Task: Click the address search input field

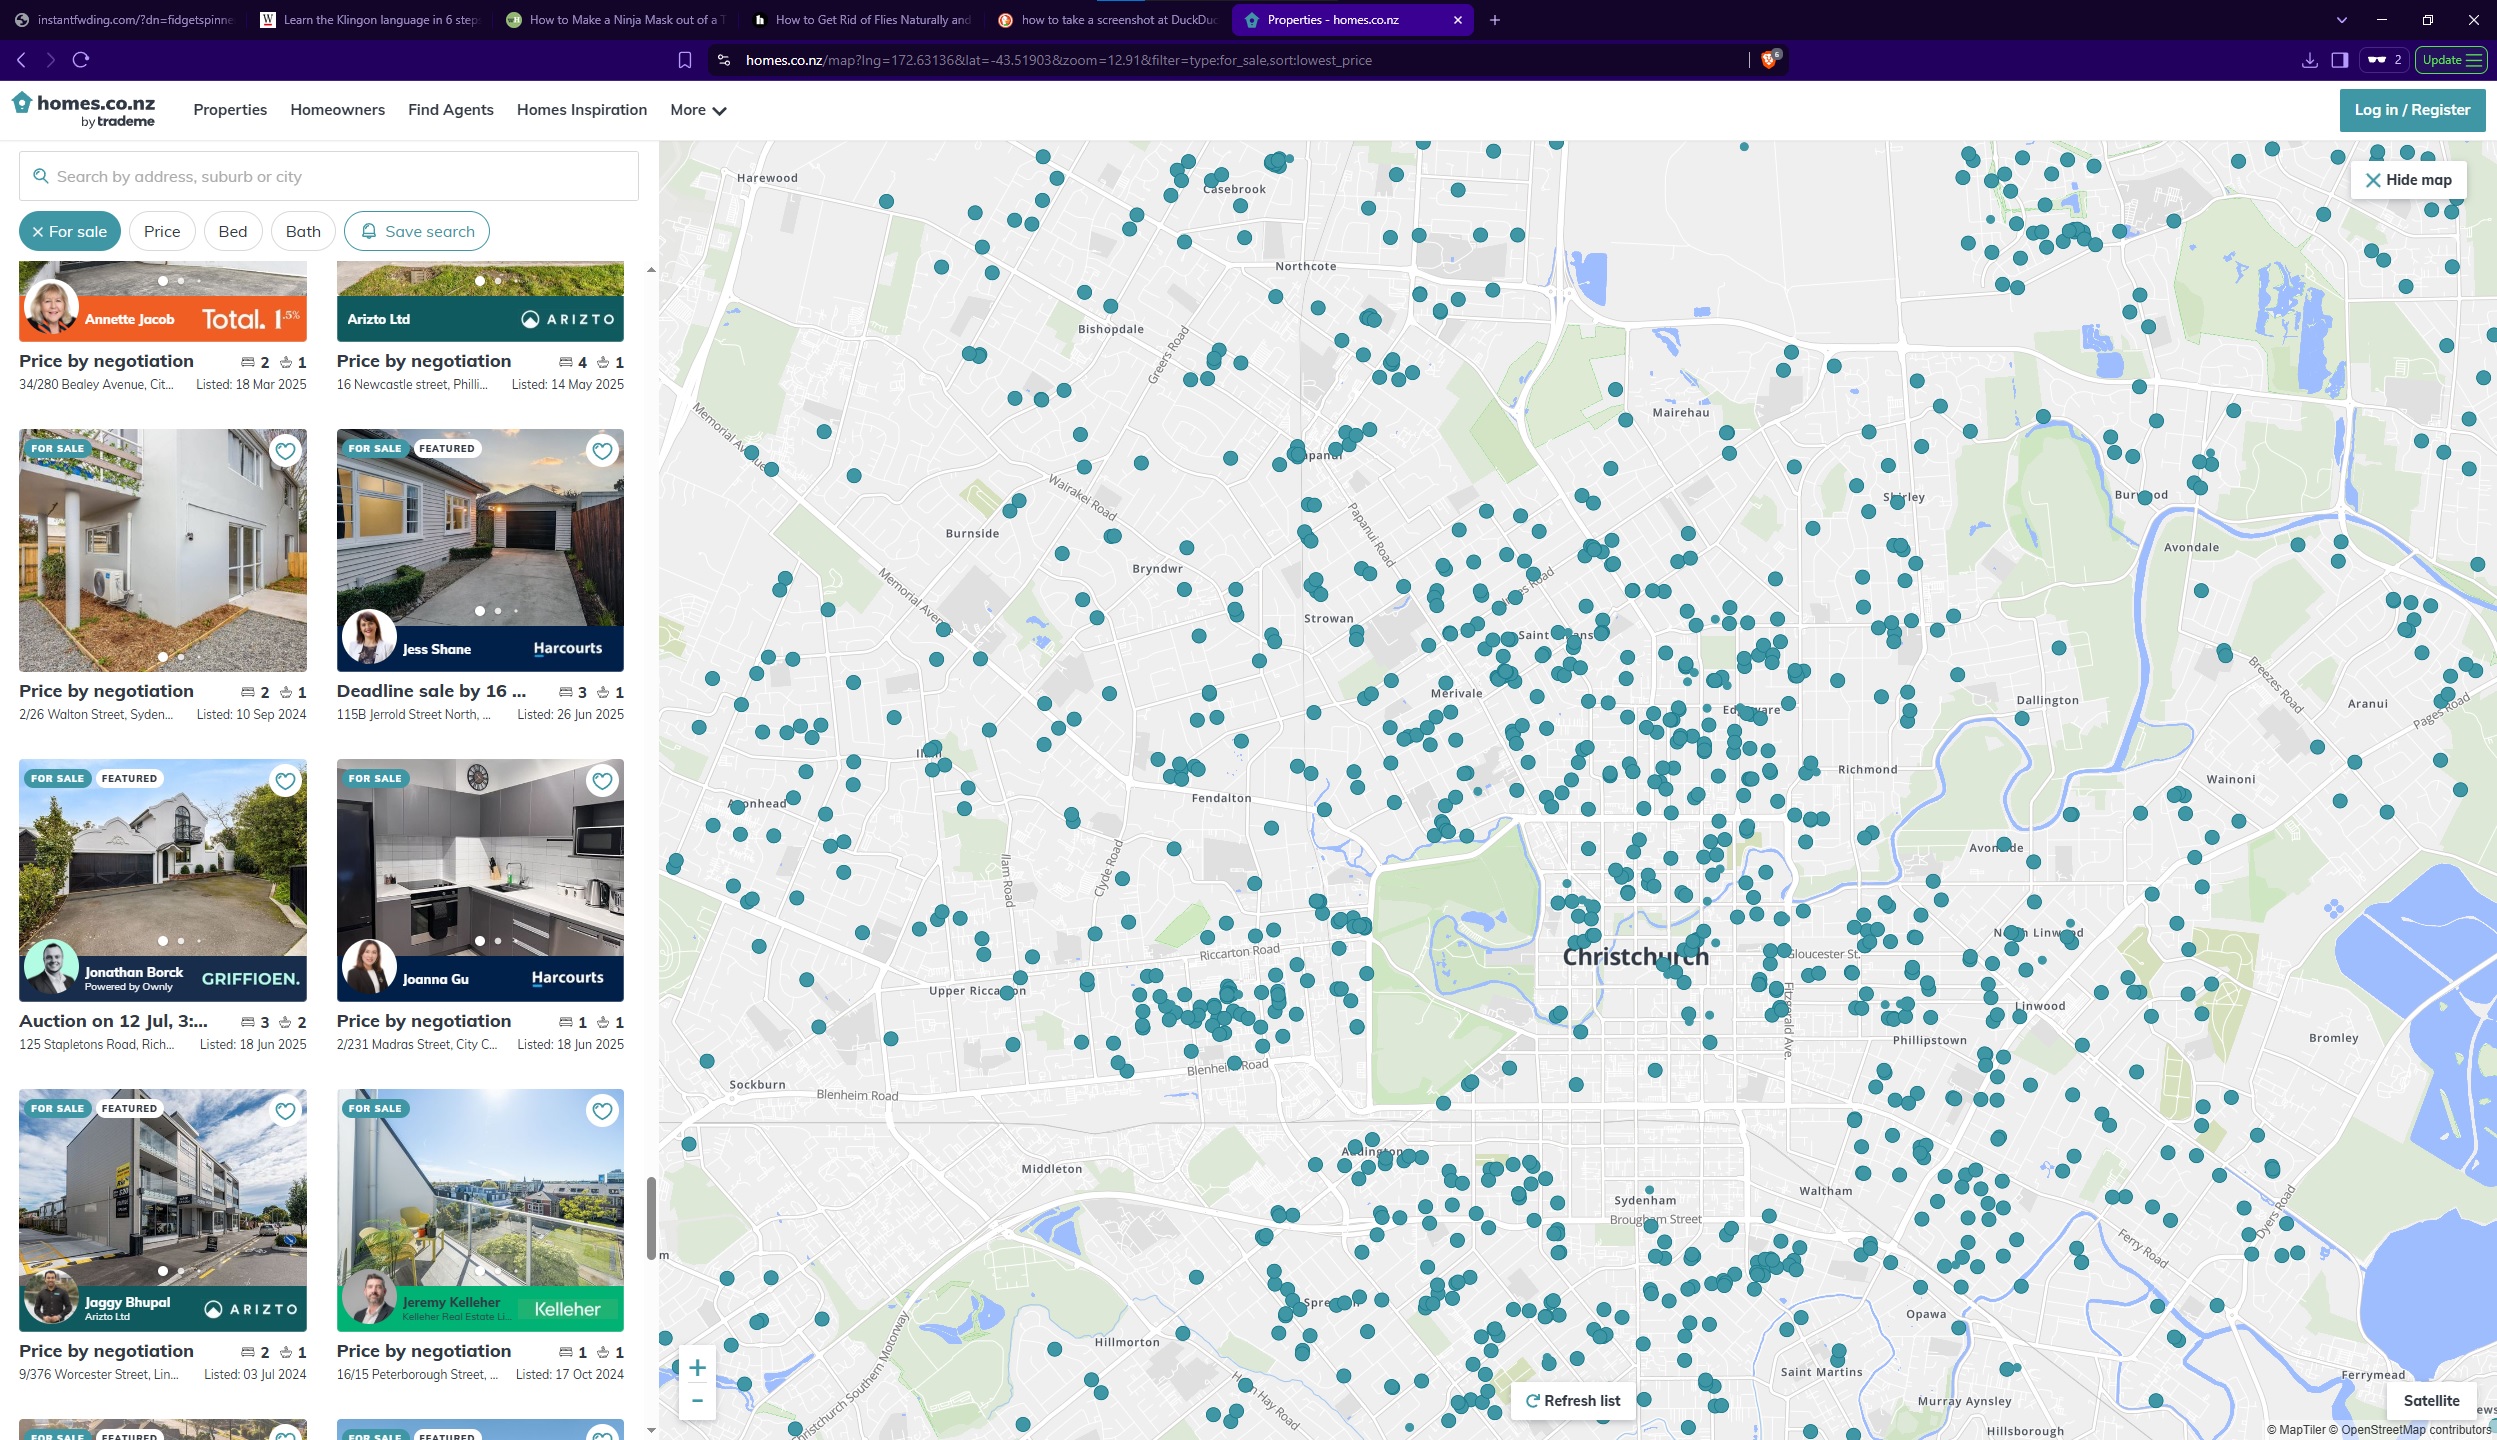Action: click(329, 176)
